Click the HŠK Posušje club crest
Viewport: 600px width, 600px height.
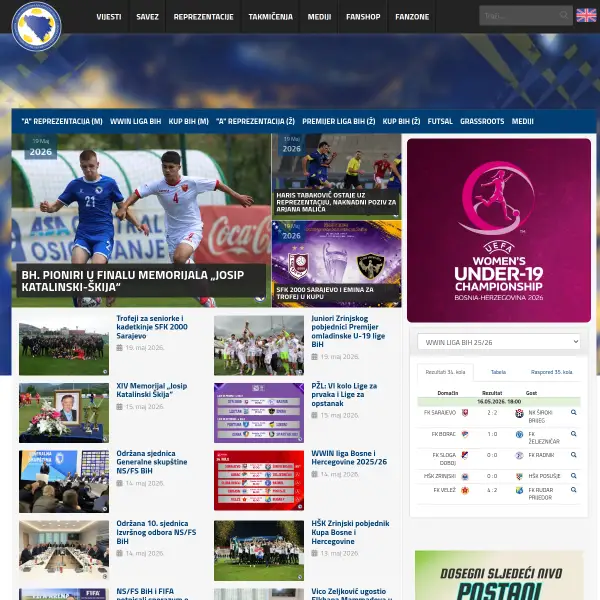point(519,476)
